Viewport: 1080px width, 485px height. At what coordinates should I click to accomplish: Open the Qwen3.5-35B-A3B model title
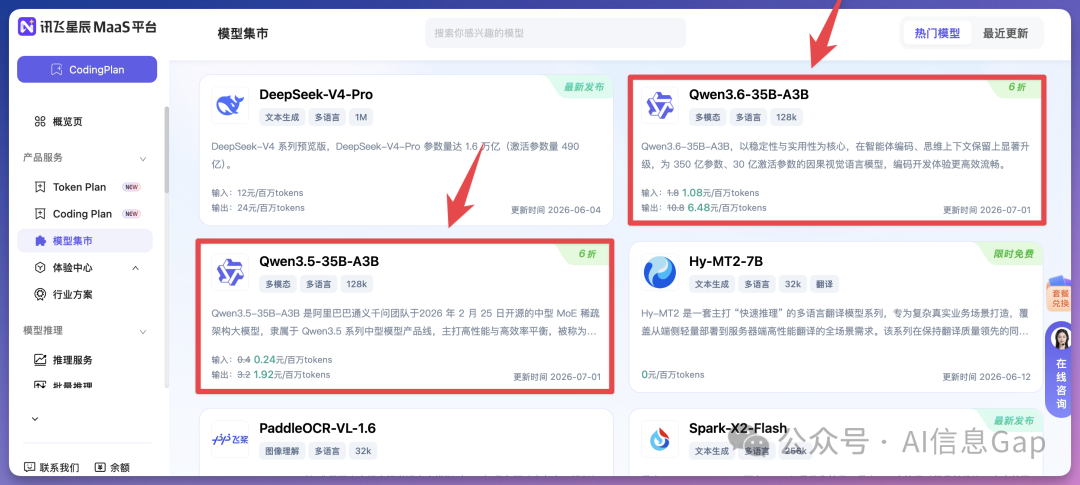(319, 262)
